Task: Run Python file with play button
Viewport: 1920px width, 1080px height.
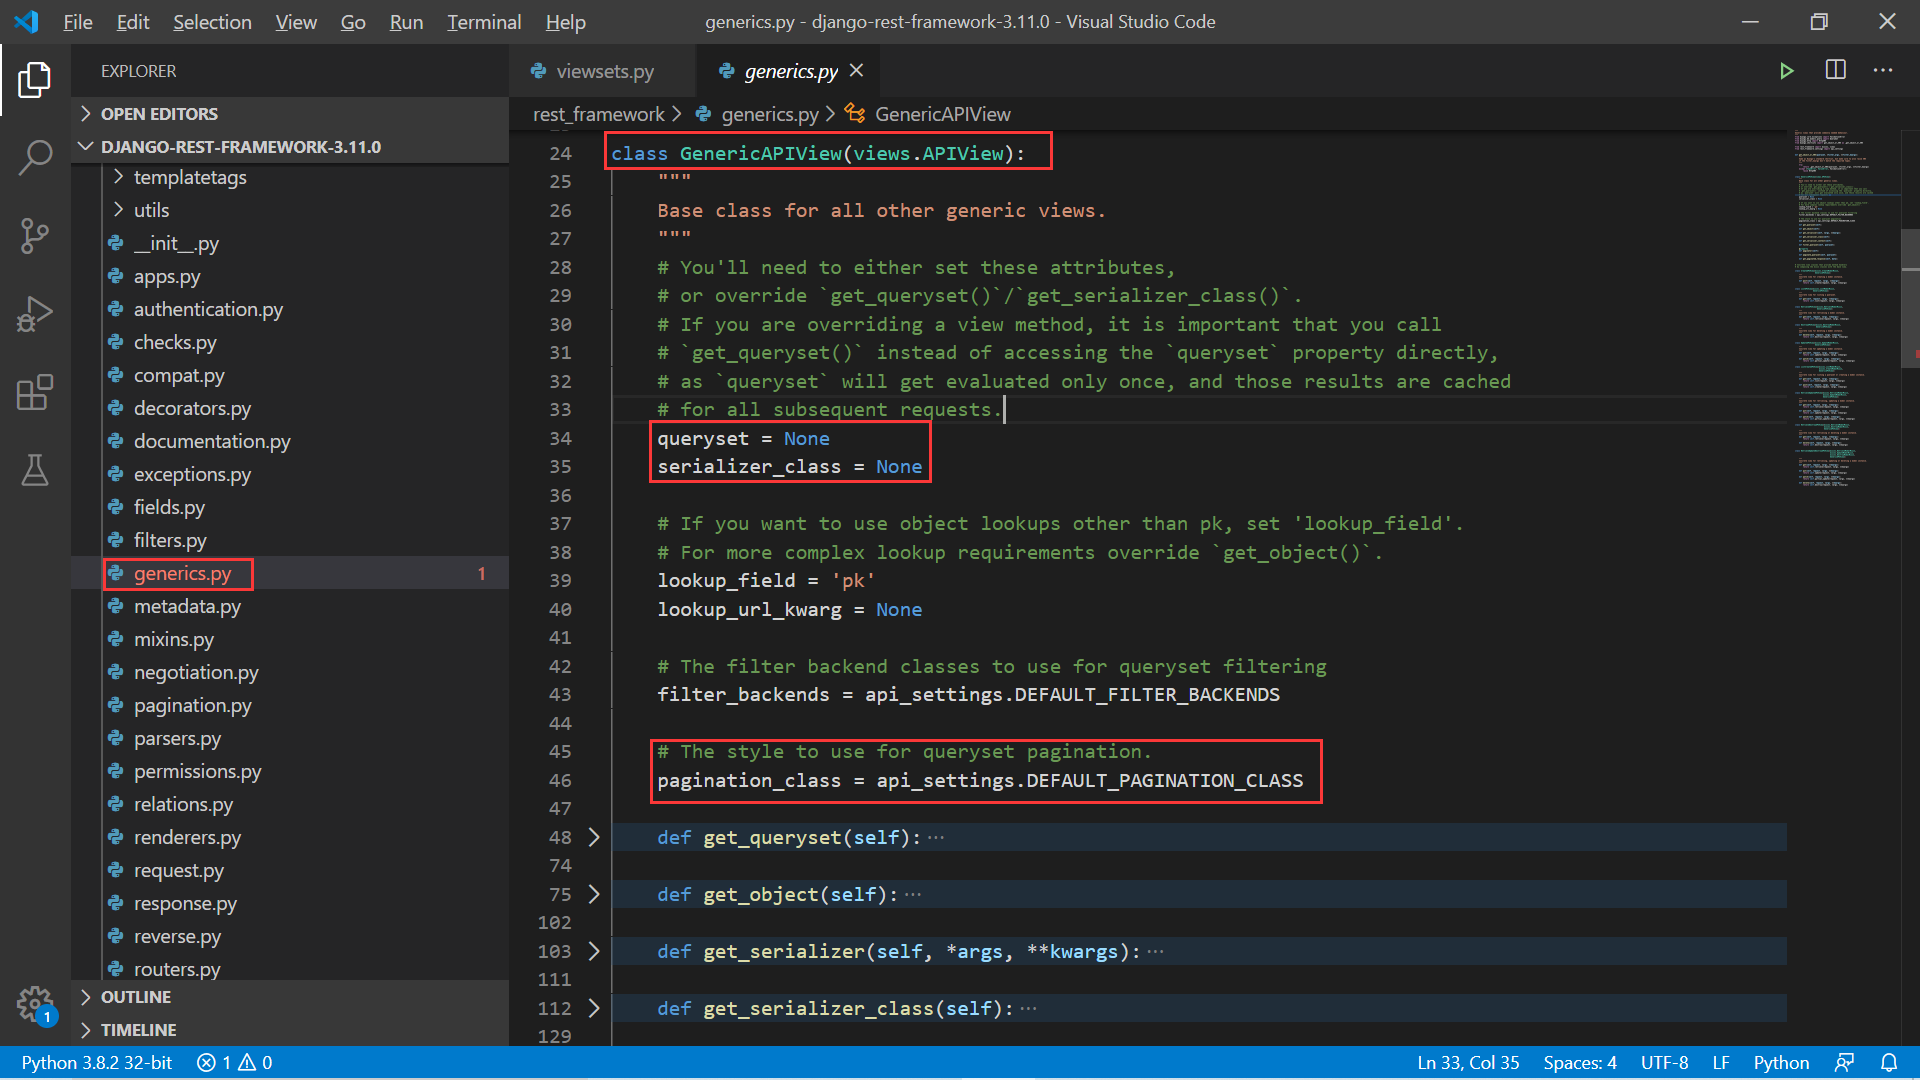Action: point(1786,71)
